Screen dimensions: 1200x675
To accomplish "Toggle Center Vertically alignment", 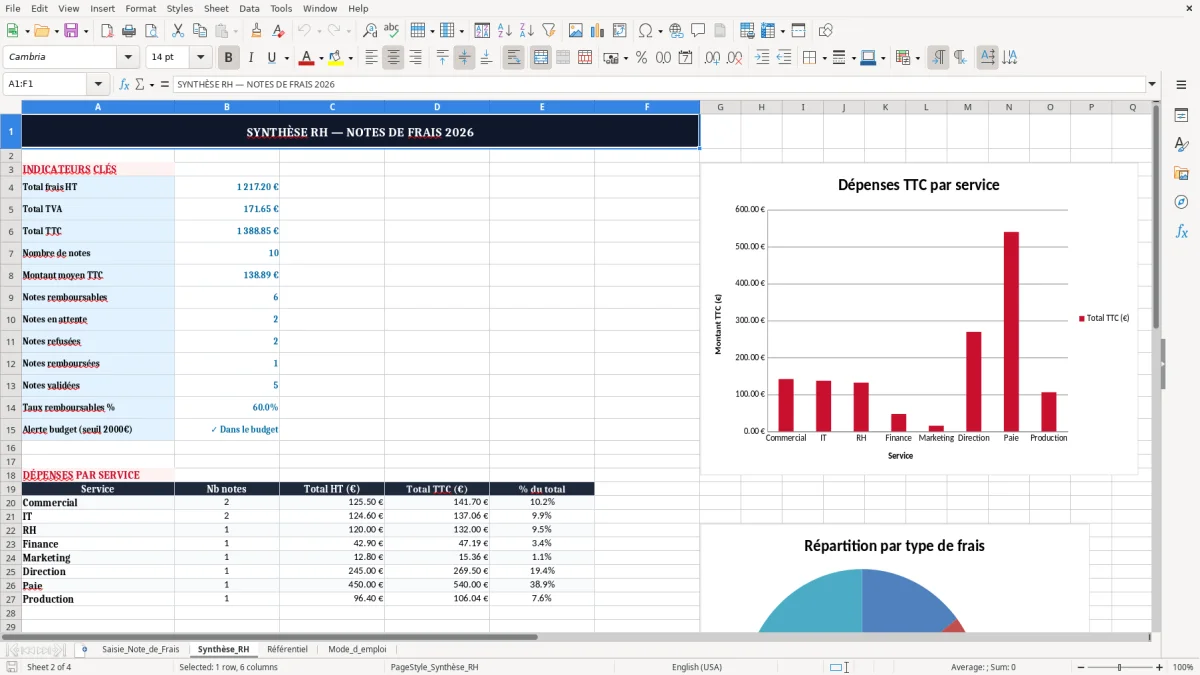I will (x=464, y=58).
